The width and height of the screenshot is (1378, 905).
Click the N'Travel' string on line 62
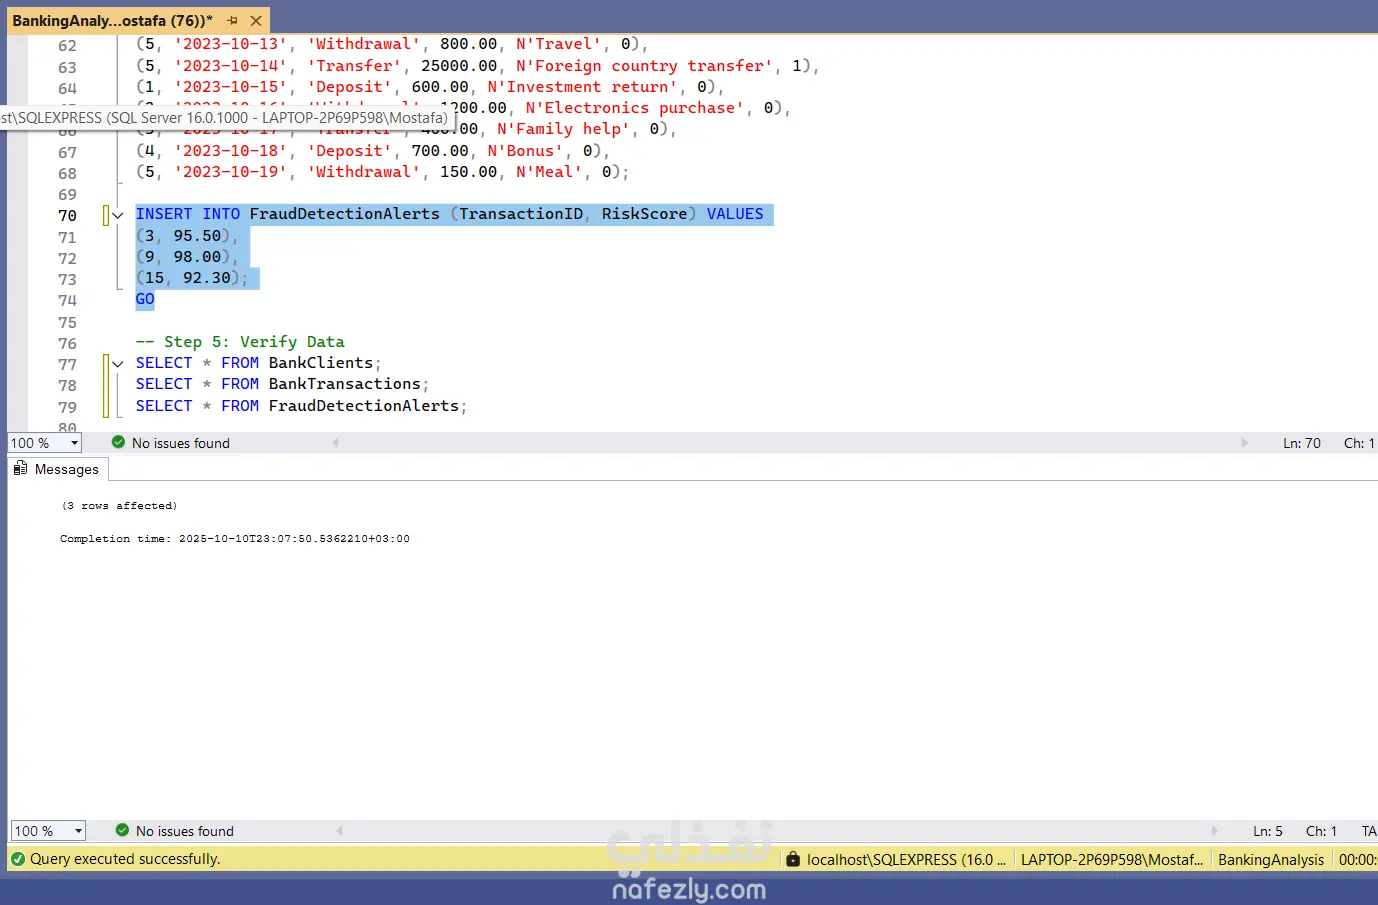tap(559, 44)
